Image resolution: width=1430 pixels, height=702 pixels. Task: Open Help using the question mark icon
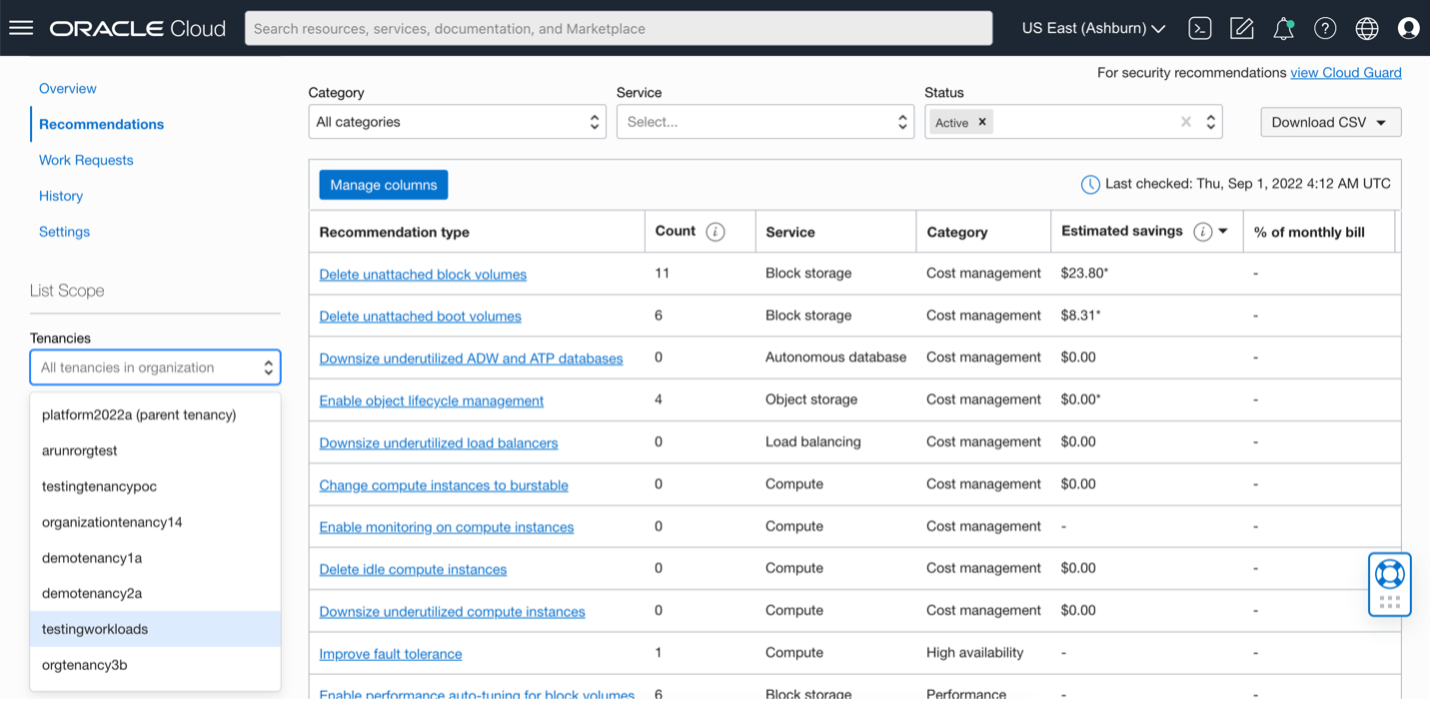coord(1325,28)
